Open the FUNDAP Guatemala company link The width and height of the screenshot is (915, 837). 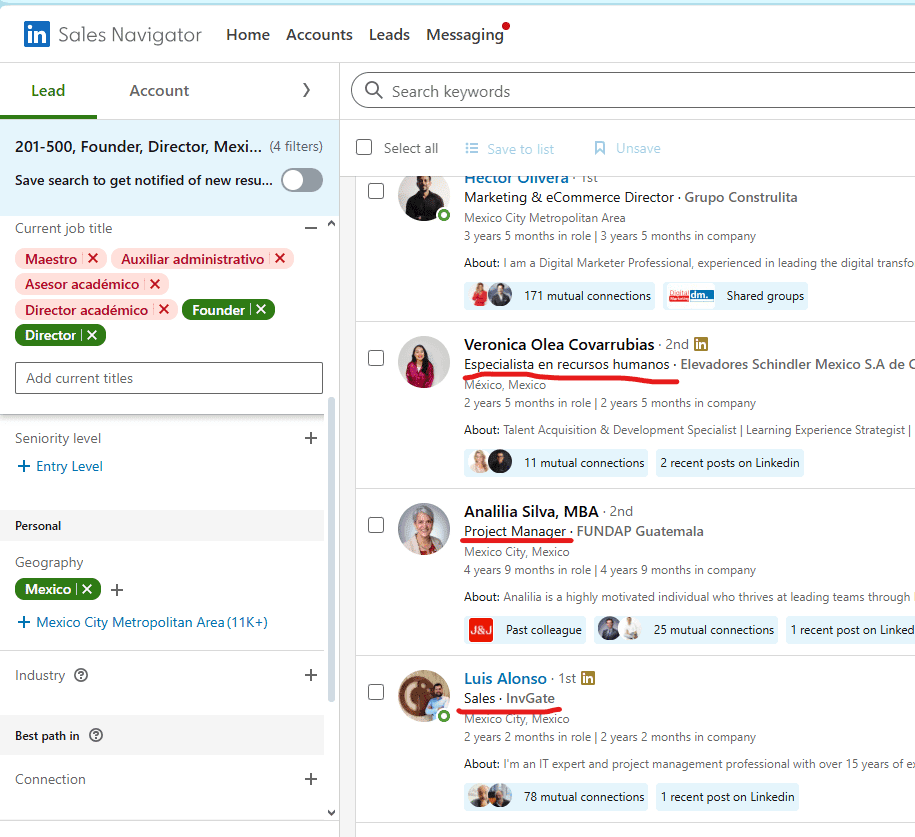coord(640,531)
